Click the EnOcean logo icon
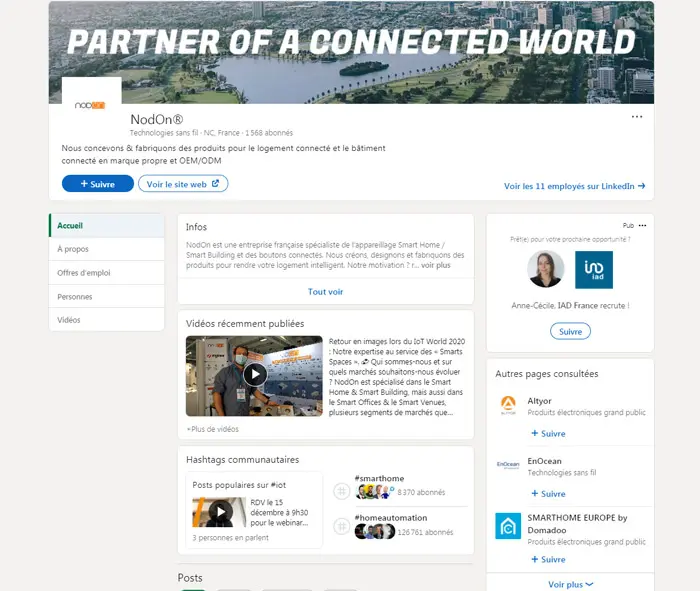Screen dimensions: 700x591 [x=508, y=465]
